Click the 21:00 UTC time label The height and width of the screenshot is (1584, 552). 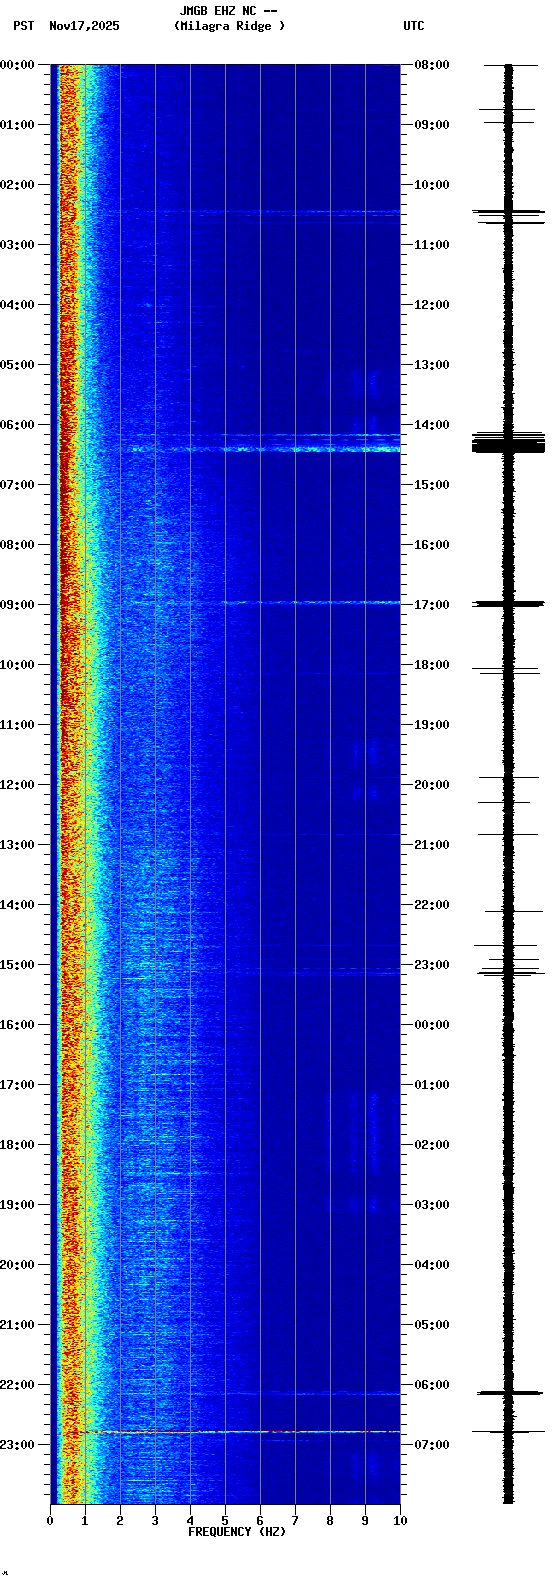(432, 845)
